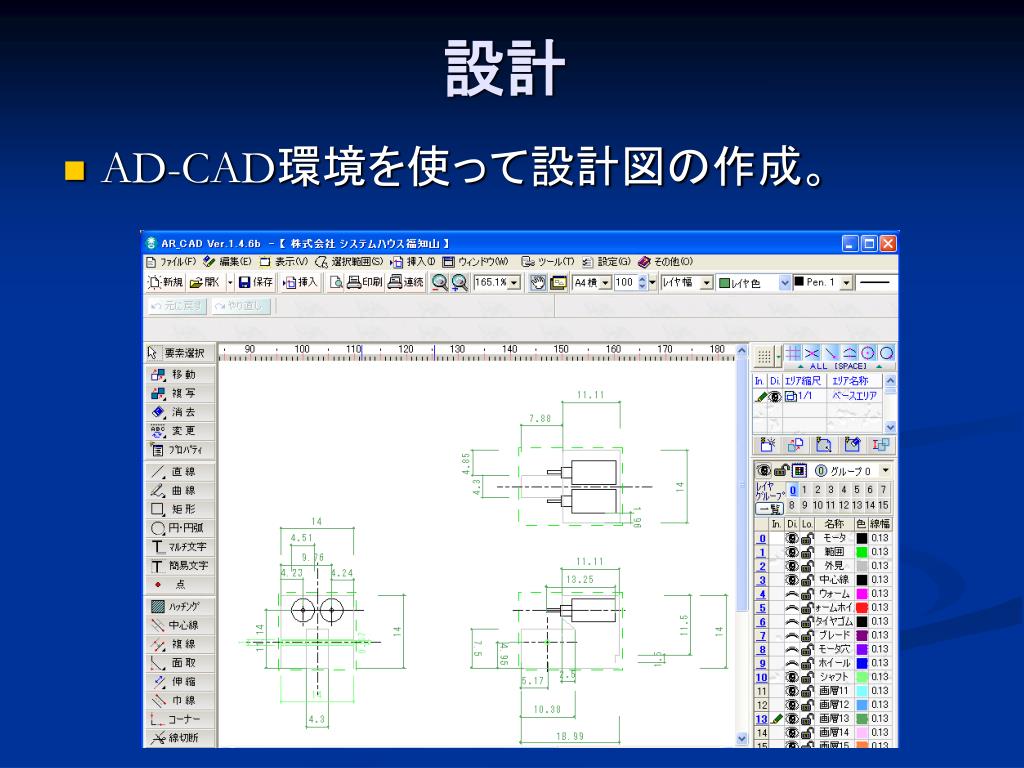Enable the grid snap icon
1024x768 pixels.
tap(793, 353)
